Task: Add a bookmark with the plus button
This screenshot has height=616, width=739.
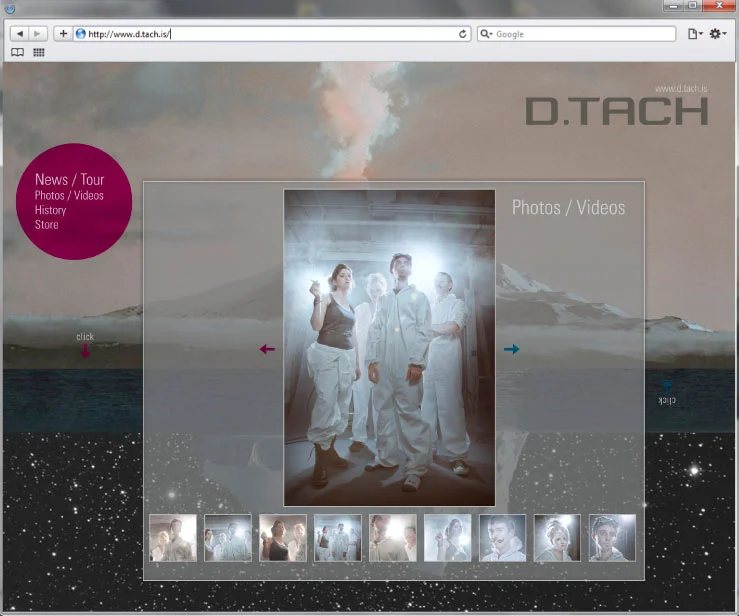Action: tap(63, 34)
